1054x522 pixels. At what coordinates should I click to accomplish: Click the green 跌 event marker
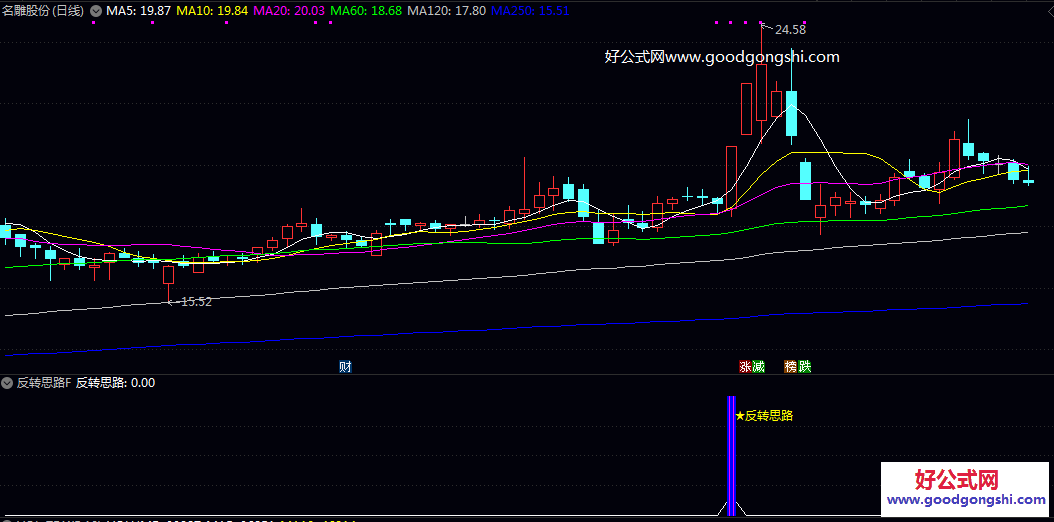click(x=804, y=367)
